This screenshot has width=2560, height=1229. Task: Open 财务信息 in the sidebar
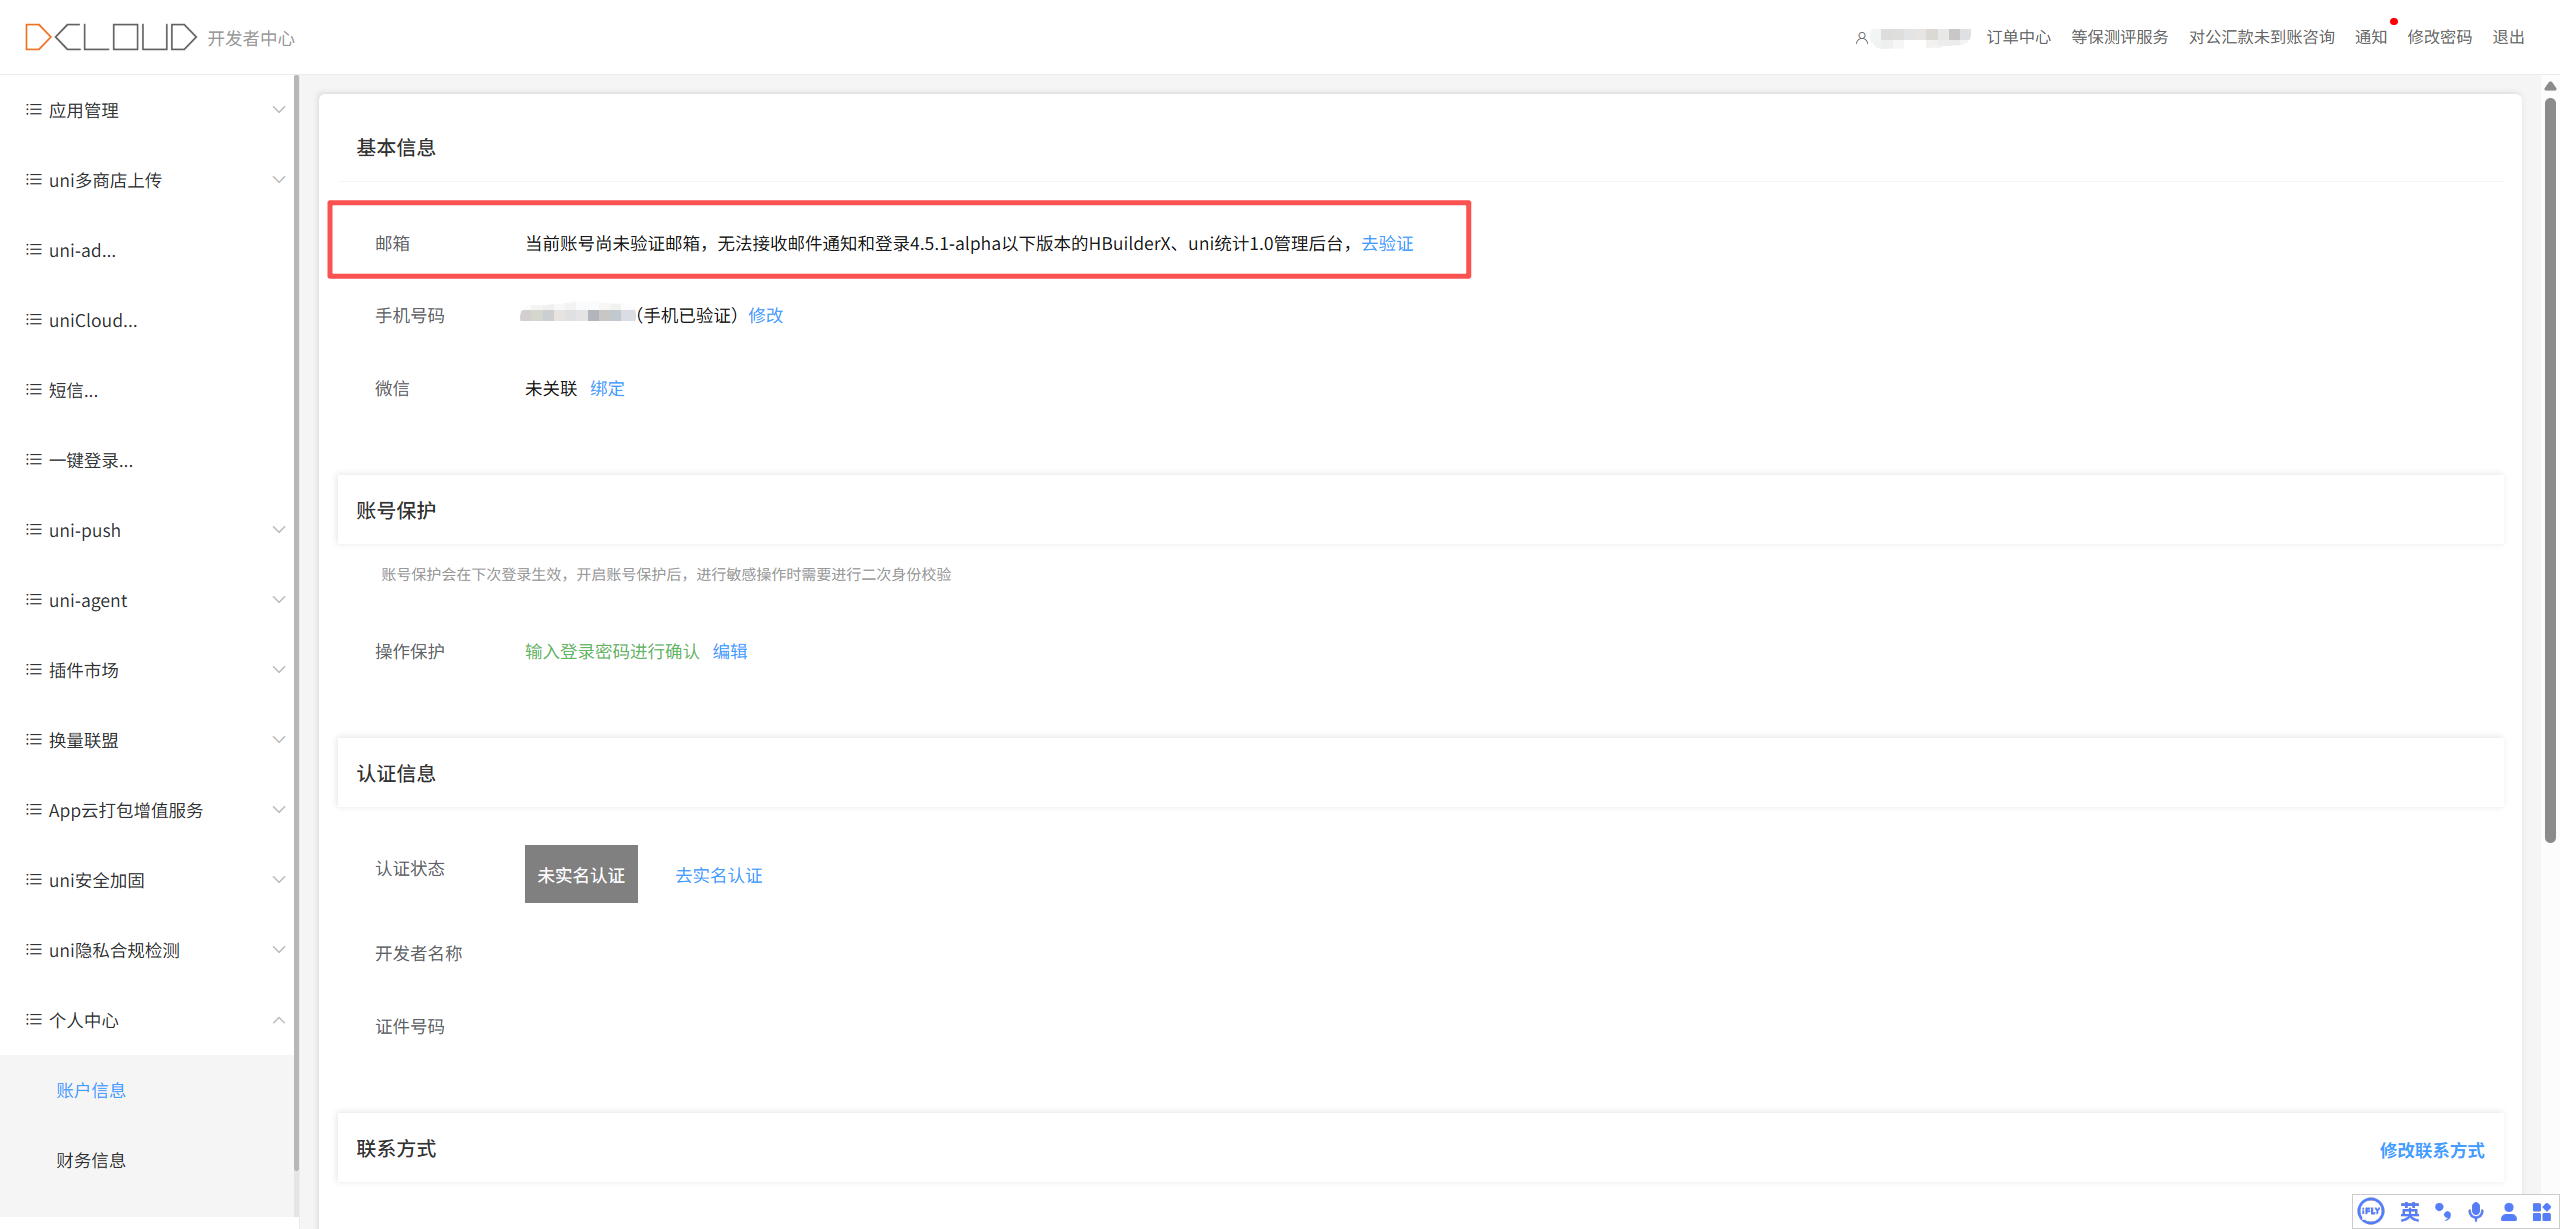[x=91, y=1160]
